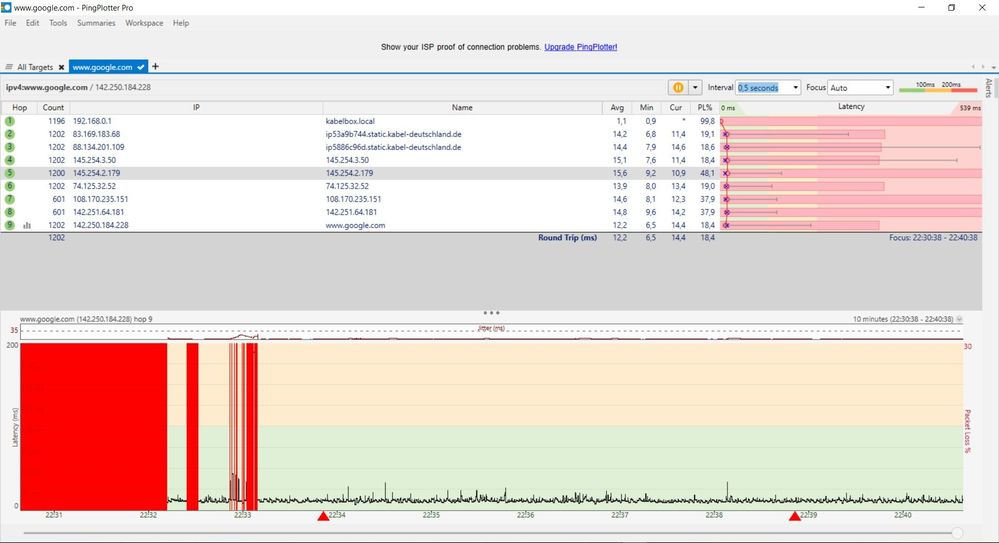Click the timeline slider handle below the graph
The image size is (999, 543).
[957, 534]
